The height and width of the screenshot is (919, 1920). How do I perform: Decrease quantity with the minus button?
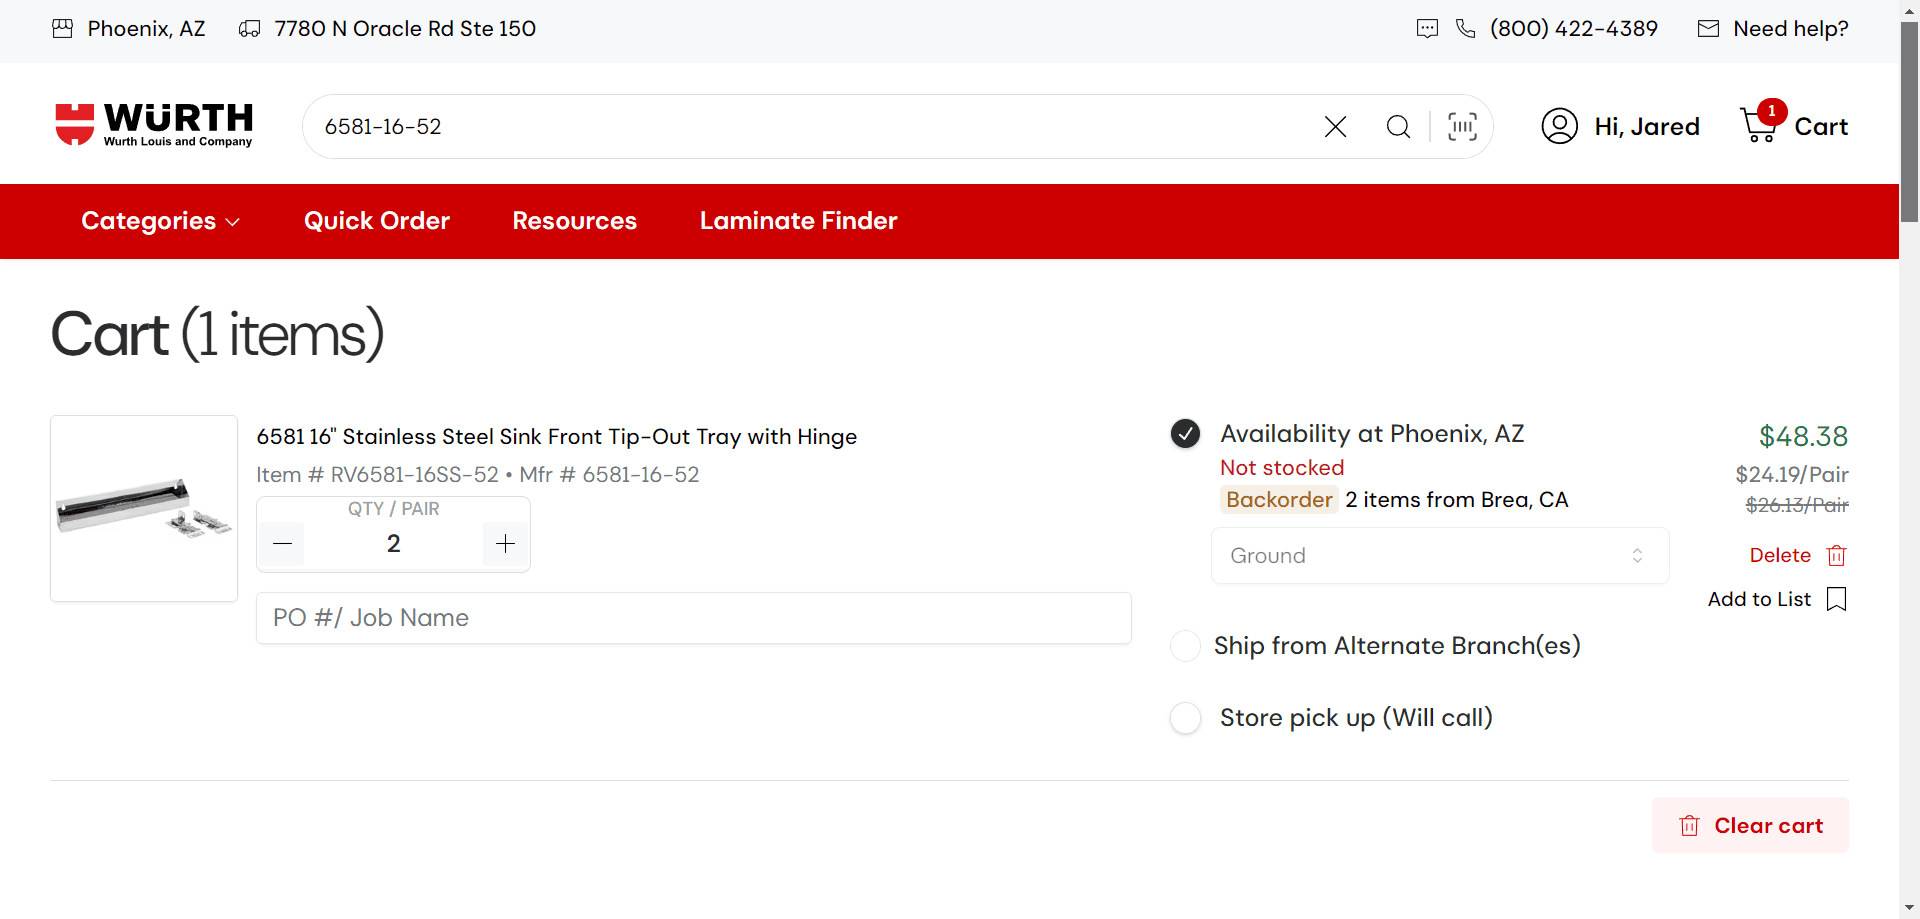pos(282,544)
